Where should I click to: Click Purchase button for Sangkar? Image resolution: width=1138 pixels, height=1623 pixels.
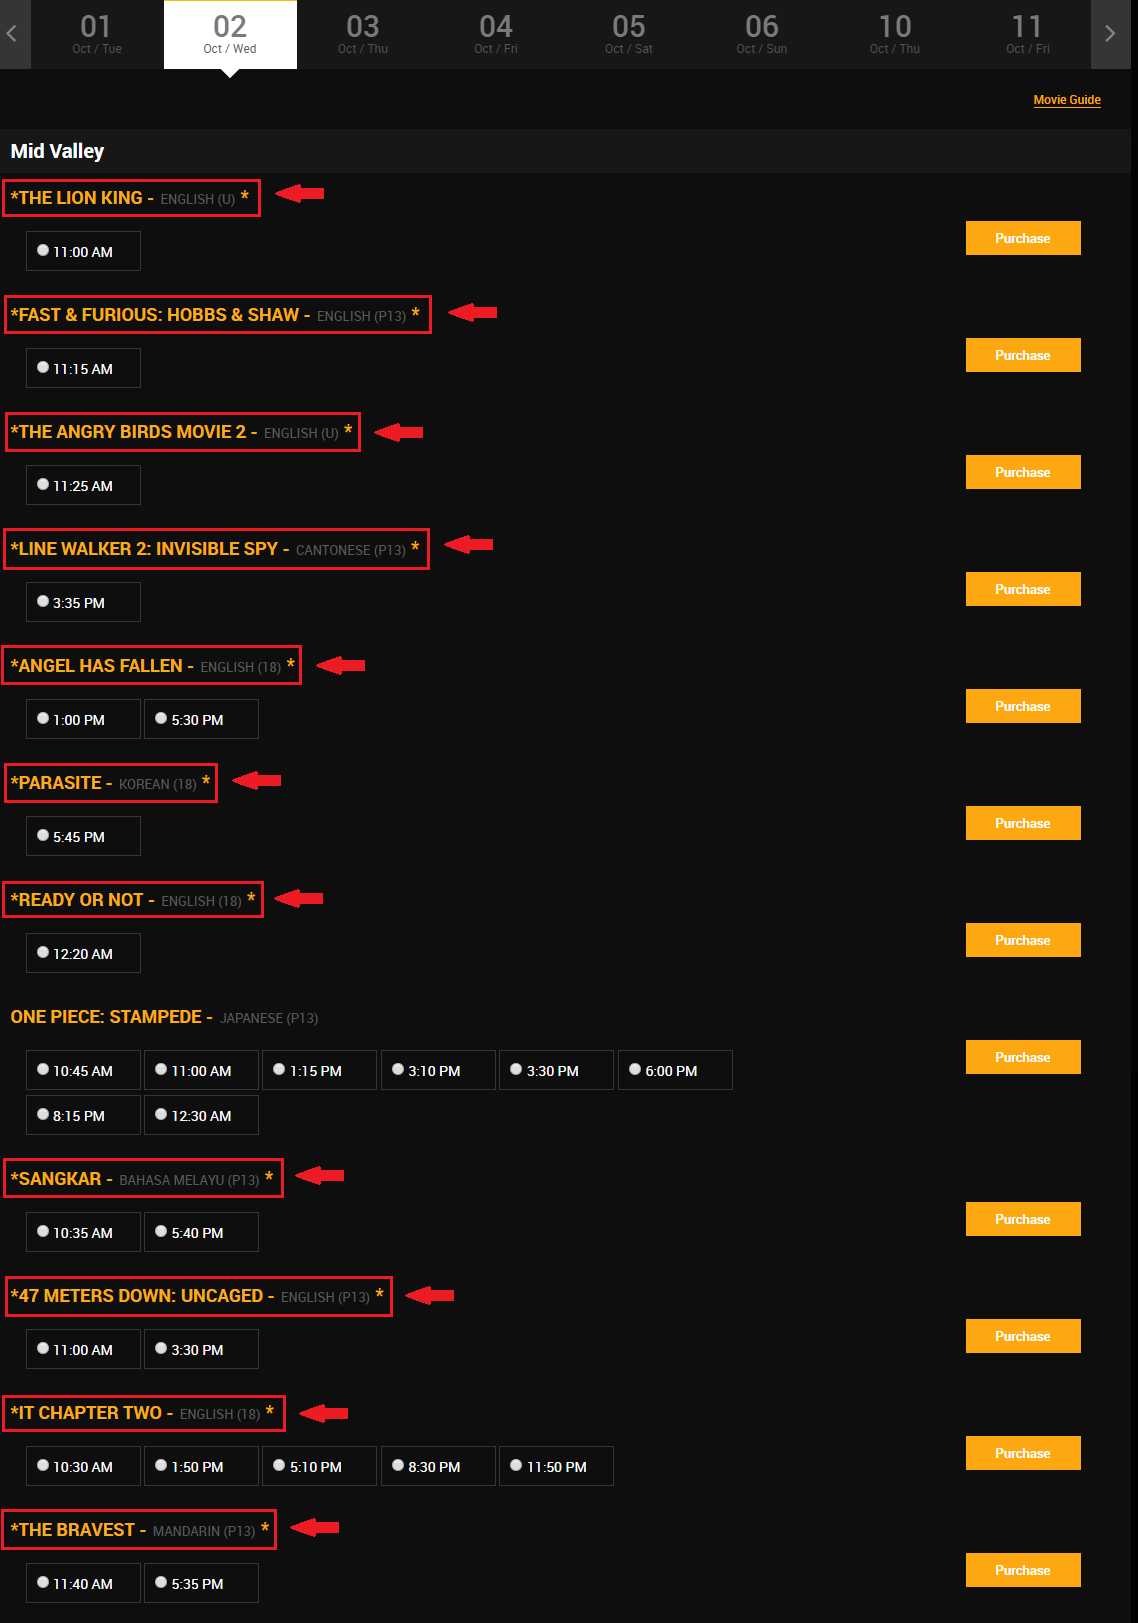pyautogui.click(x=1022, y=1219)
